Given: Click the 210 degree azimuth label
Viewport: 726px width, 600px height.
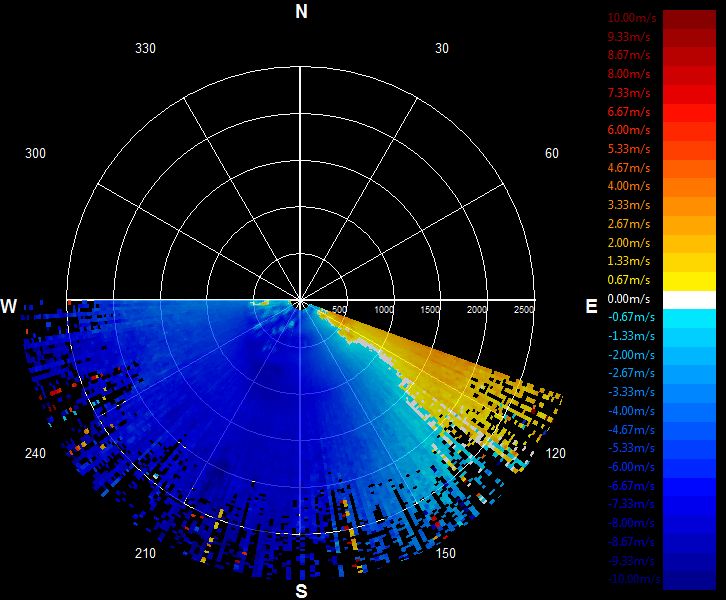Looking at the screenshot, I should click(x=145, y=553).
